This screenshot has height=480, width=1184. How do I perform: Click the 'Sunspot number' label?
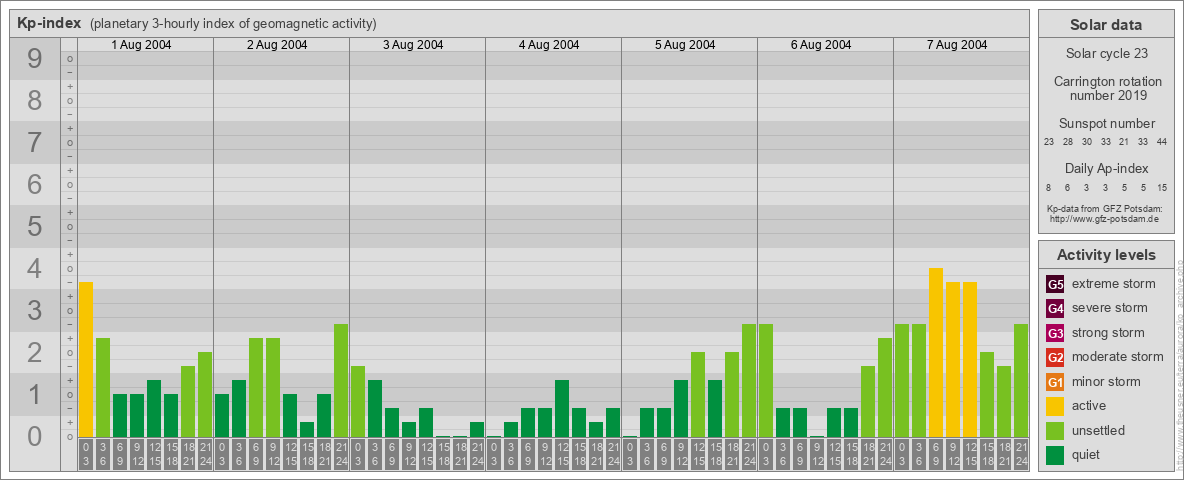(x=1106, y=124)
